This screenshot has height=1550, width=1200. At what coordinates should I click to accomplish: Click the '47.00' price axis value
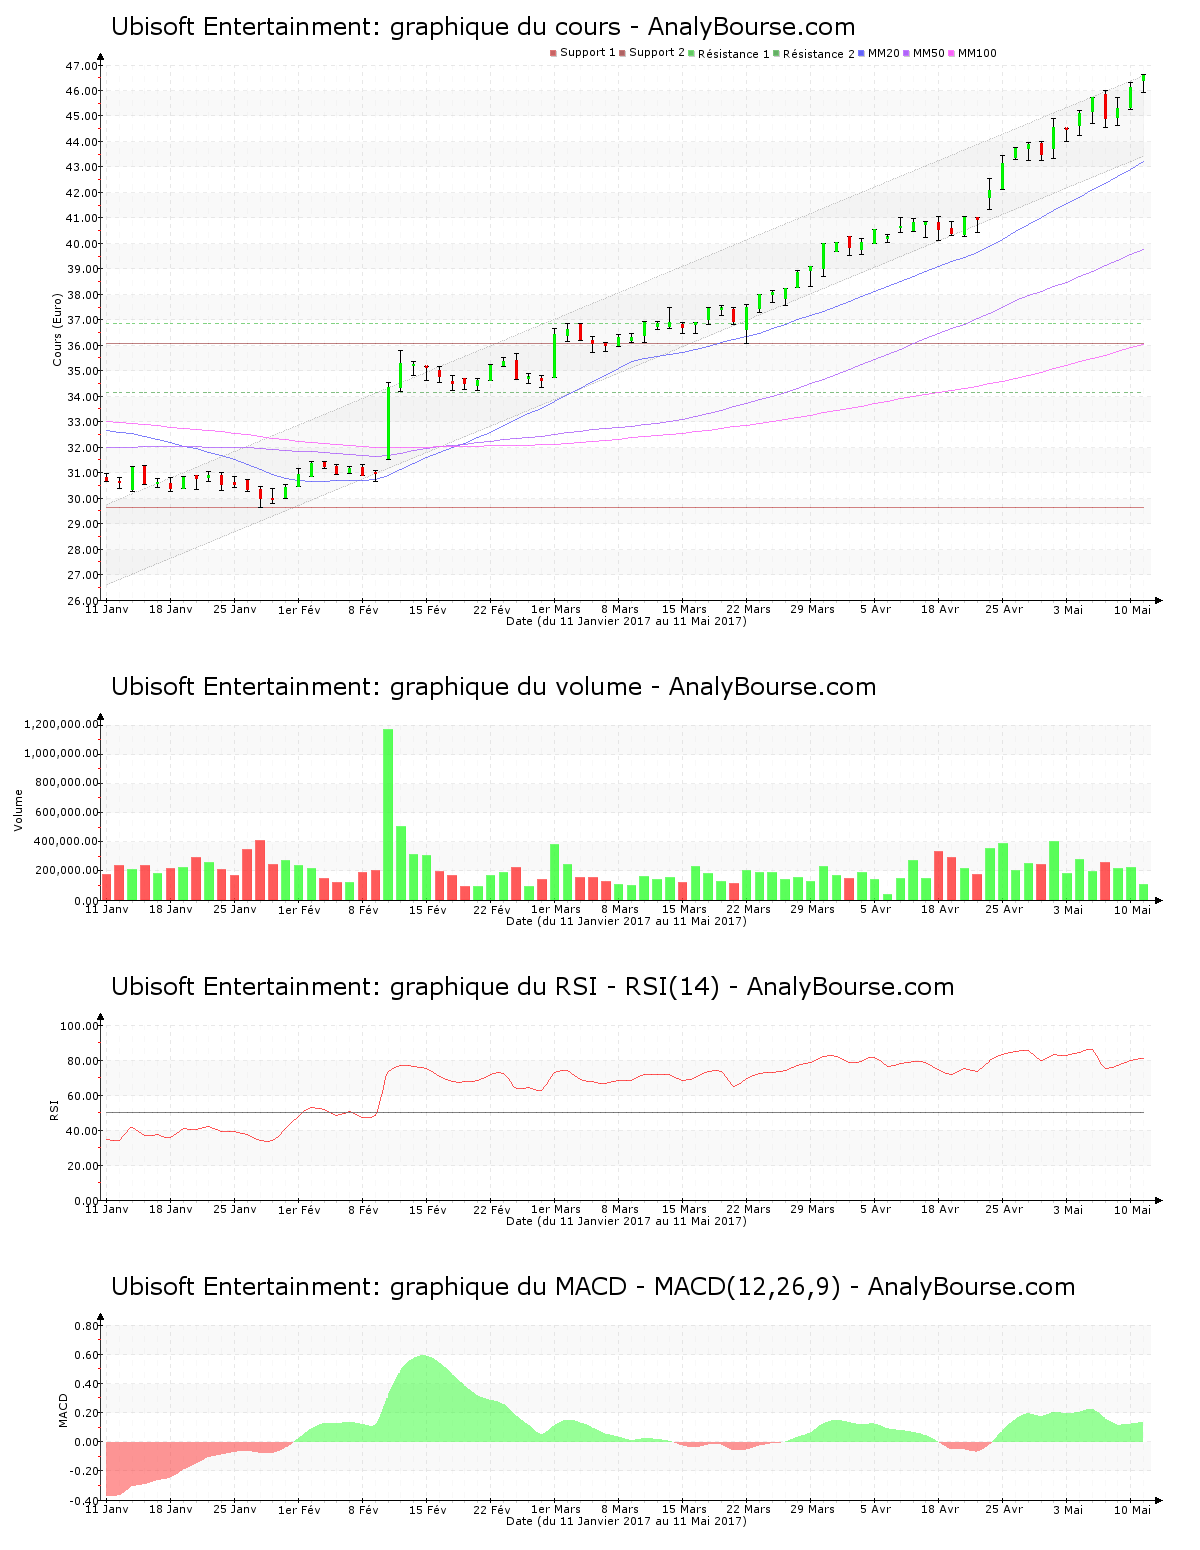point(81,66)
